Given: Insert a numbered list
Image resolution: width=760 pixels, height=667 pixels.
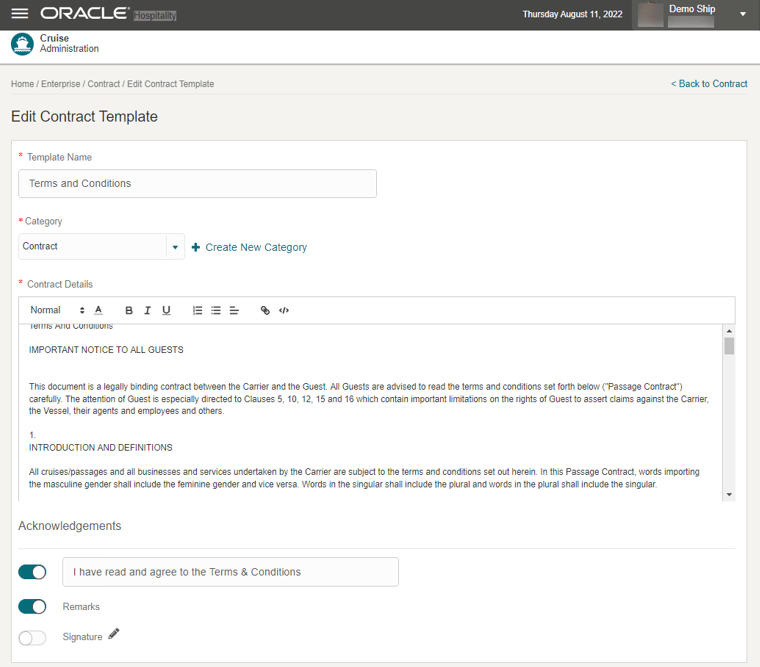Looking at the screenshot, I should tap(197, 310).
